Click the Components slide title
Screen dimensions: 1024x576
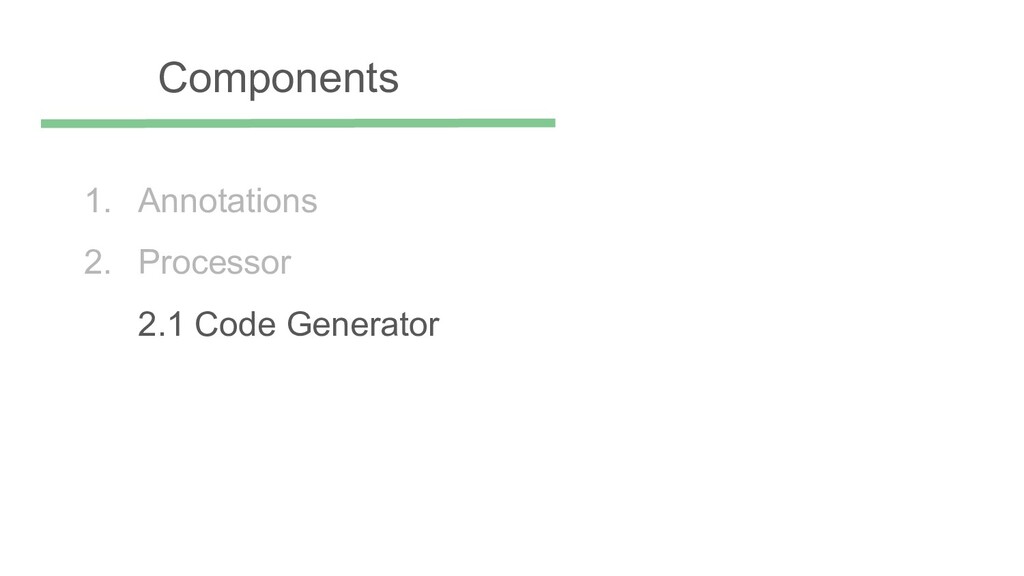(x=278, y=78)
